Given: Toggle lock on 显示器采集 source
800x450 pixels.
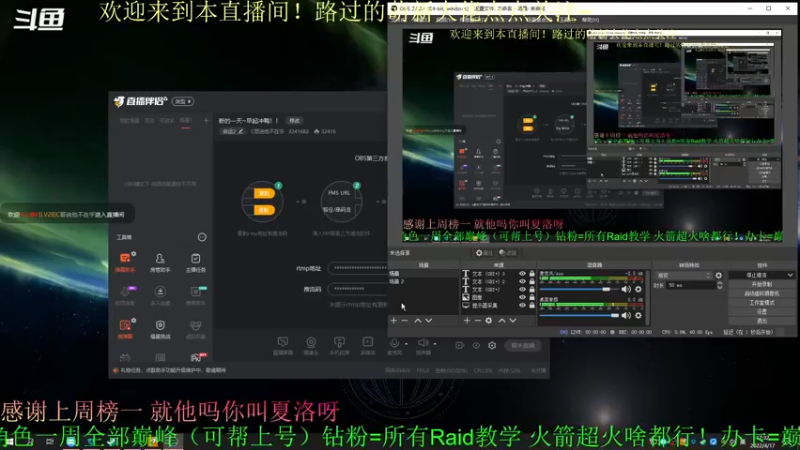Looking at the screenshot, I should [x=532, y=305].
